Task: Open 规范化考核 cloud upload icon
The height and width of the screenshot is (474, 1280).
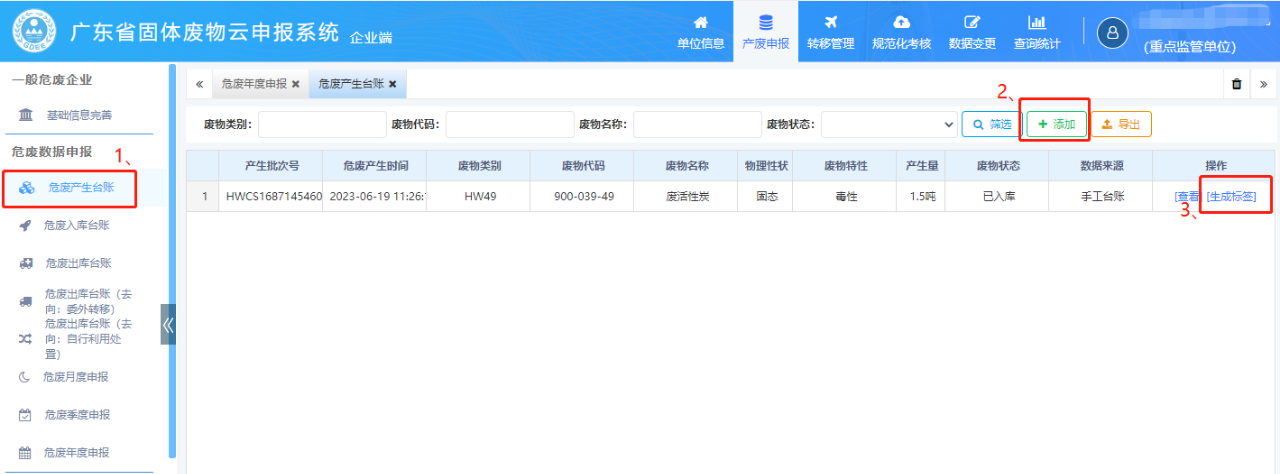Action: [901, 22]
